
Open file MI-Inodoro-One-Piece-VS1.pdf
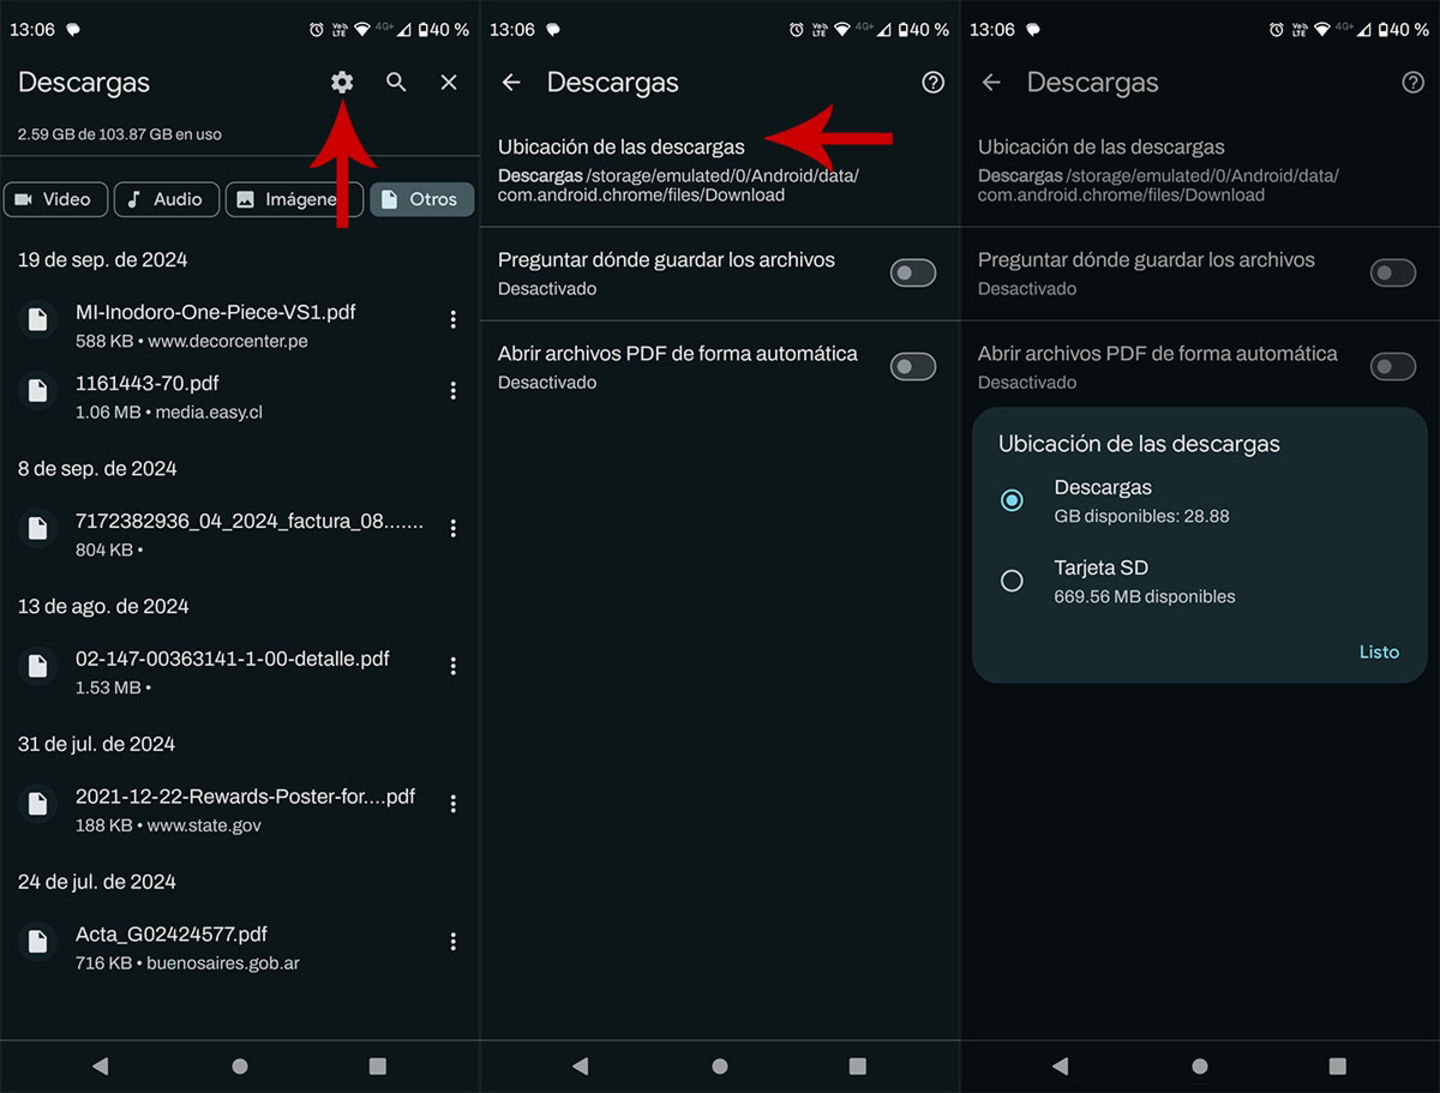(240, 325)
